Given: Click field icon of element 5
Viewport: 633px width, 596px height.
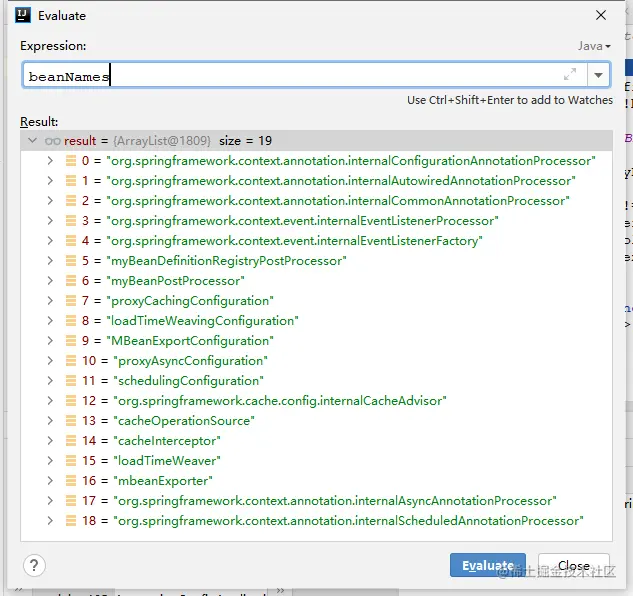Looking at the screenshot, I should 71,260.
